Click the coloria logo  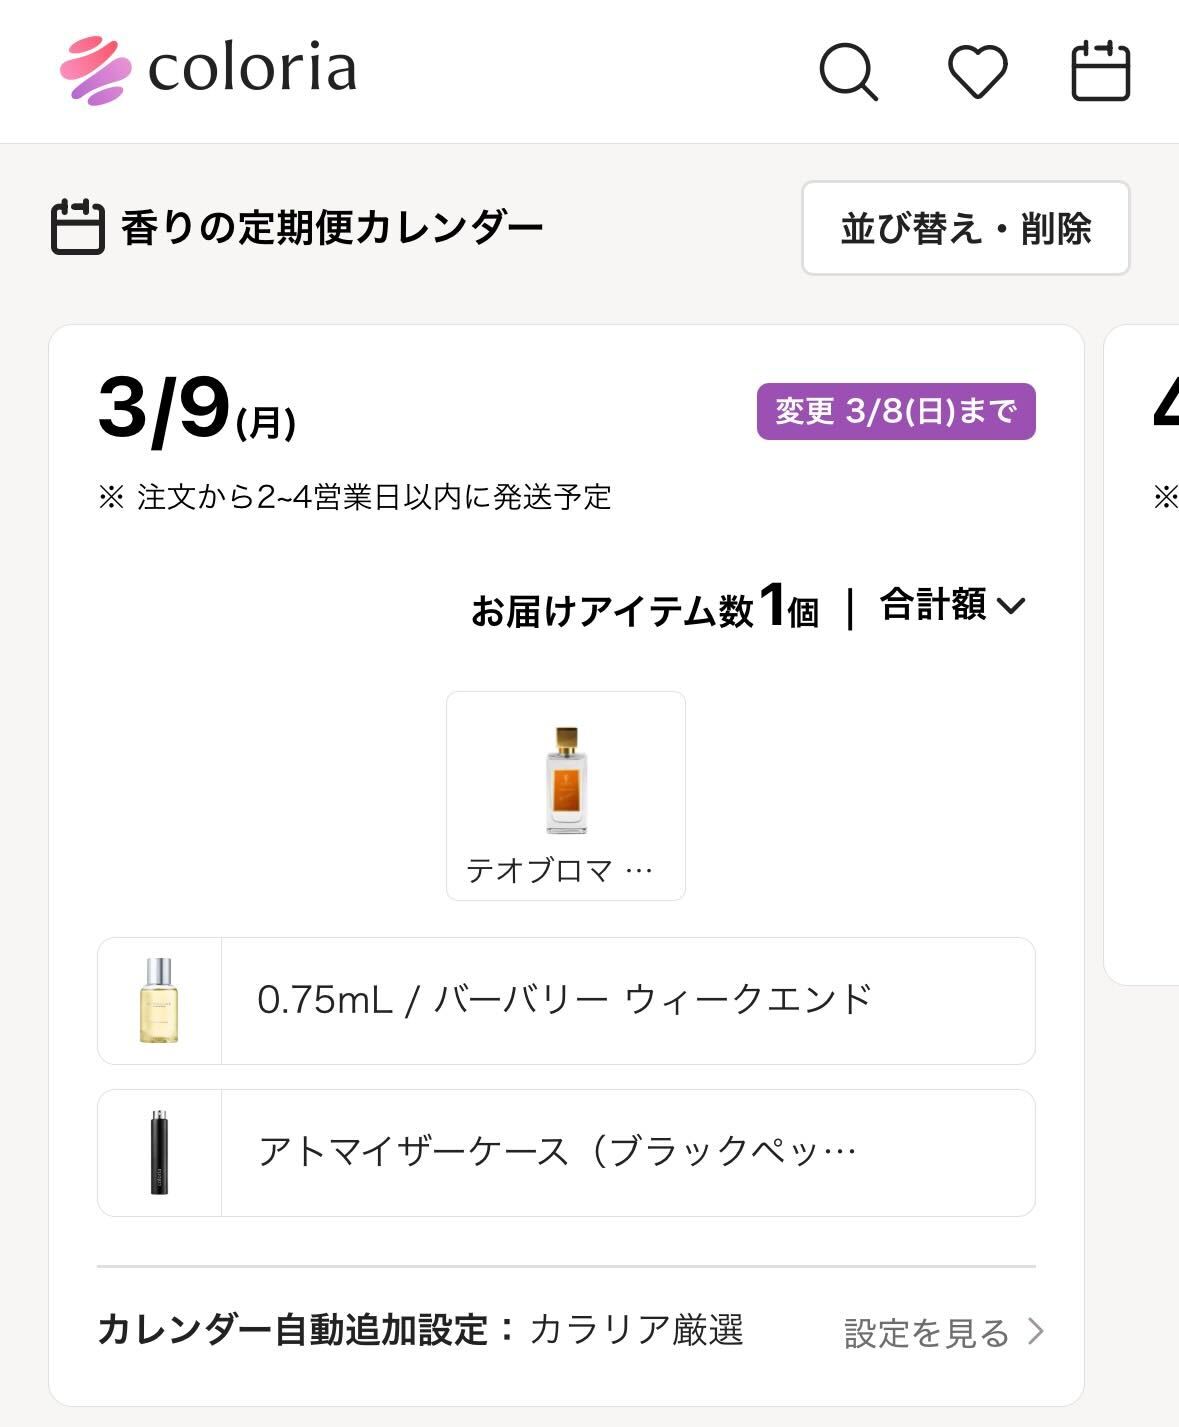[x=208, y=70]
